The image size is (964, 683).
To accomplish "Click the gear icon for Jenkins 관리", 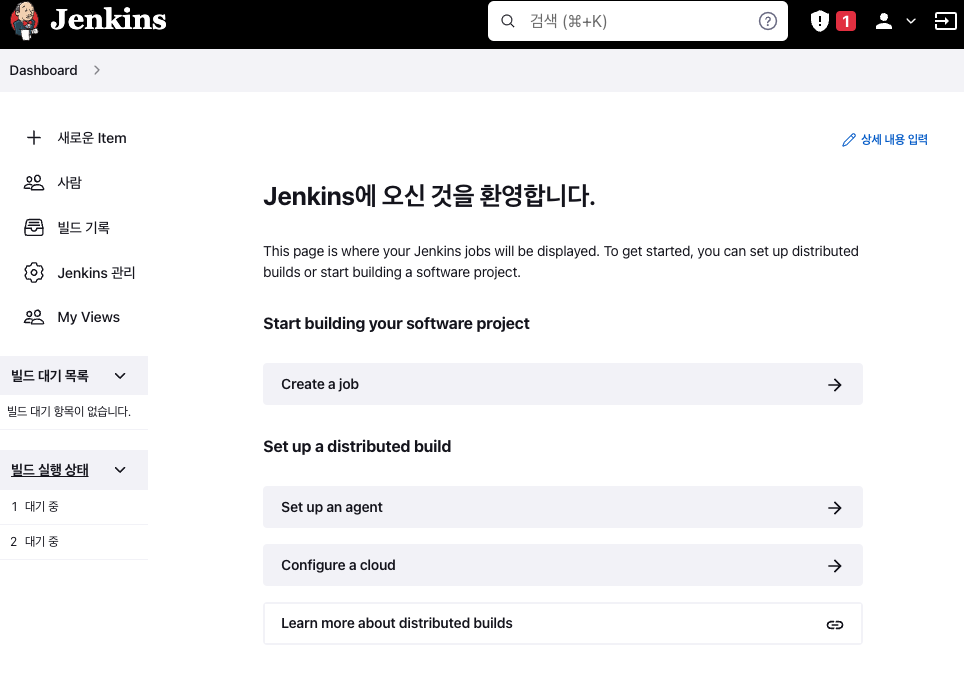I will click(x=34, y=272).
